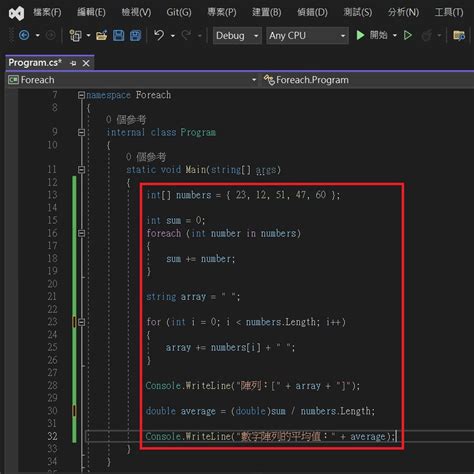
Task: Open the Any CPU platform dropdown
Action: (307, 35)
